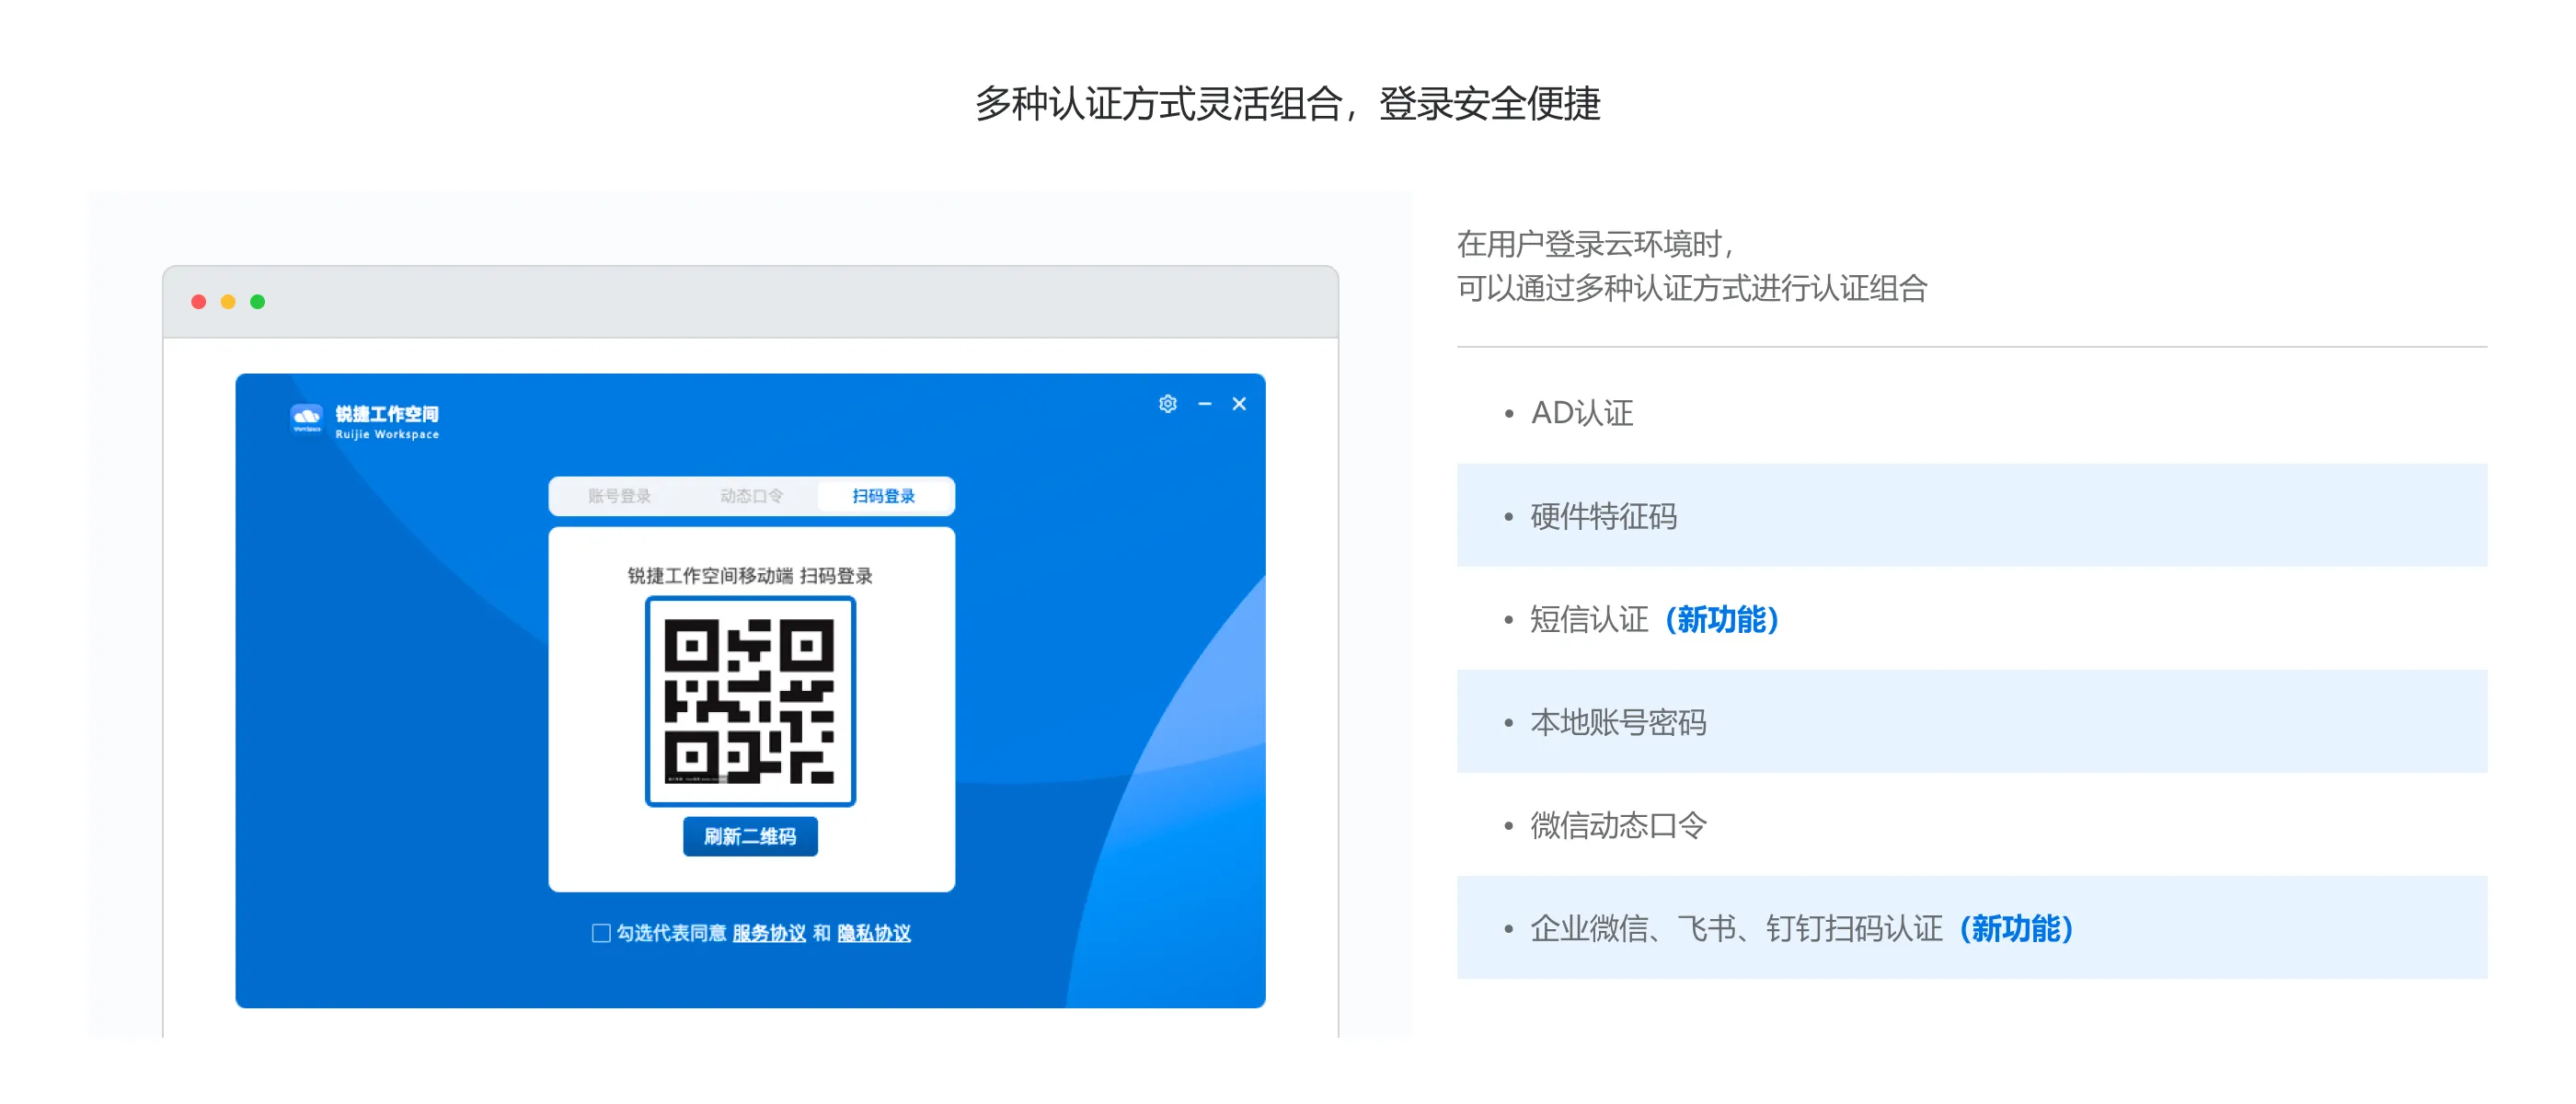Open the 隐私协议 link
This screenshot has width=2576, height=1104.
874,933
